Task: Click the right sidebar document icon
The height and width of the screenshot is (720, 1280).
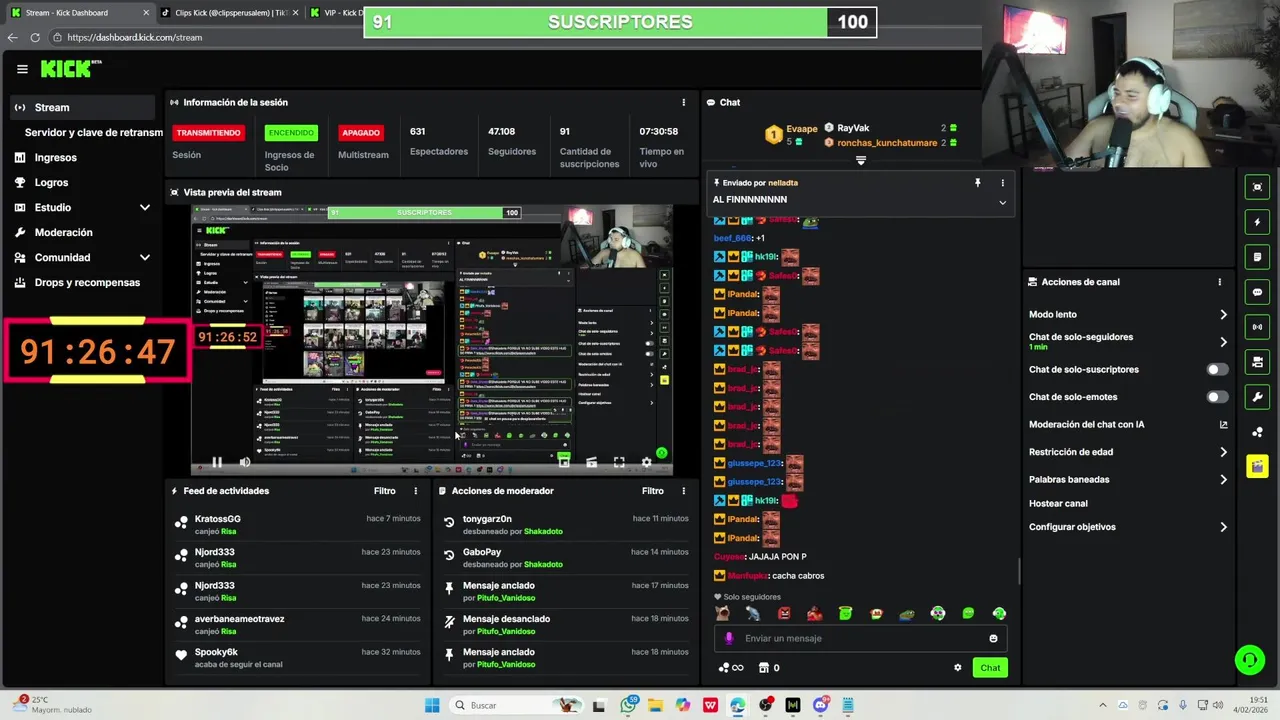Action: [x=1258, y=257]
